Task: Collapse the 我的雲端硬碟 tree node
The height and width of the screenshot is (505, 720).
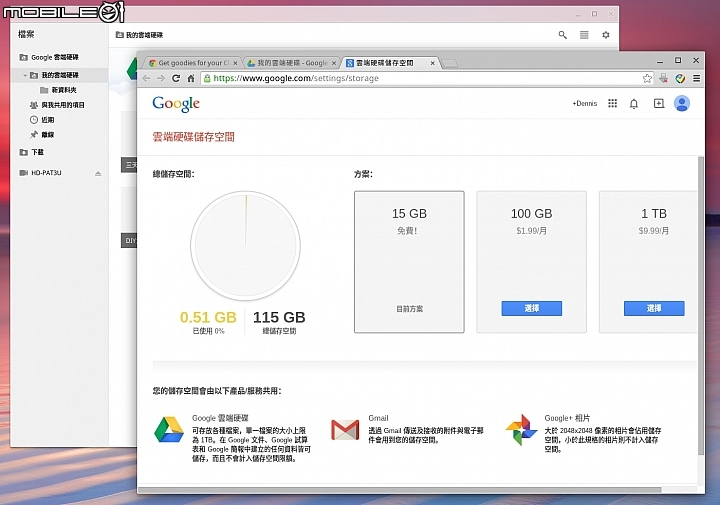Action: tap(25, 75)
